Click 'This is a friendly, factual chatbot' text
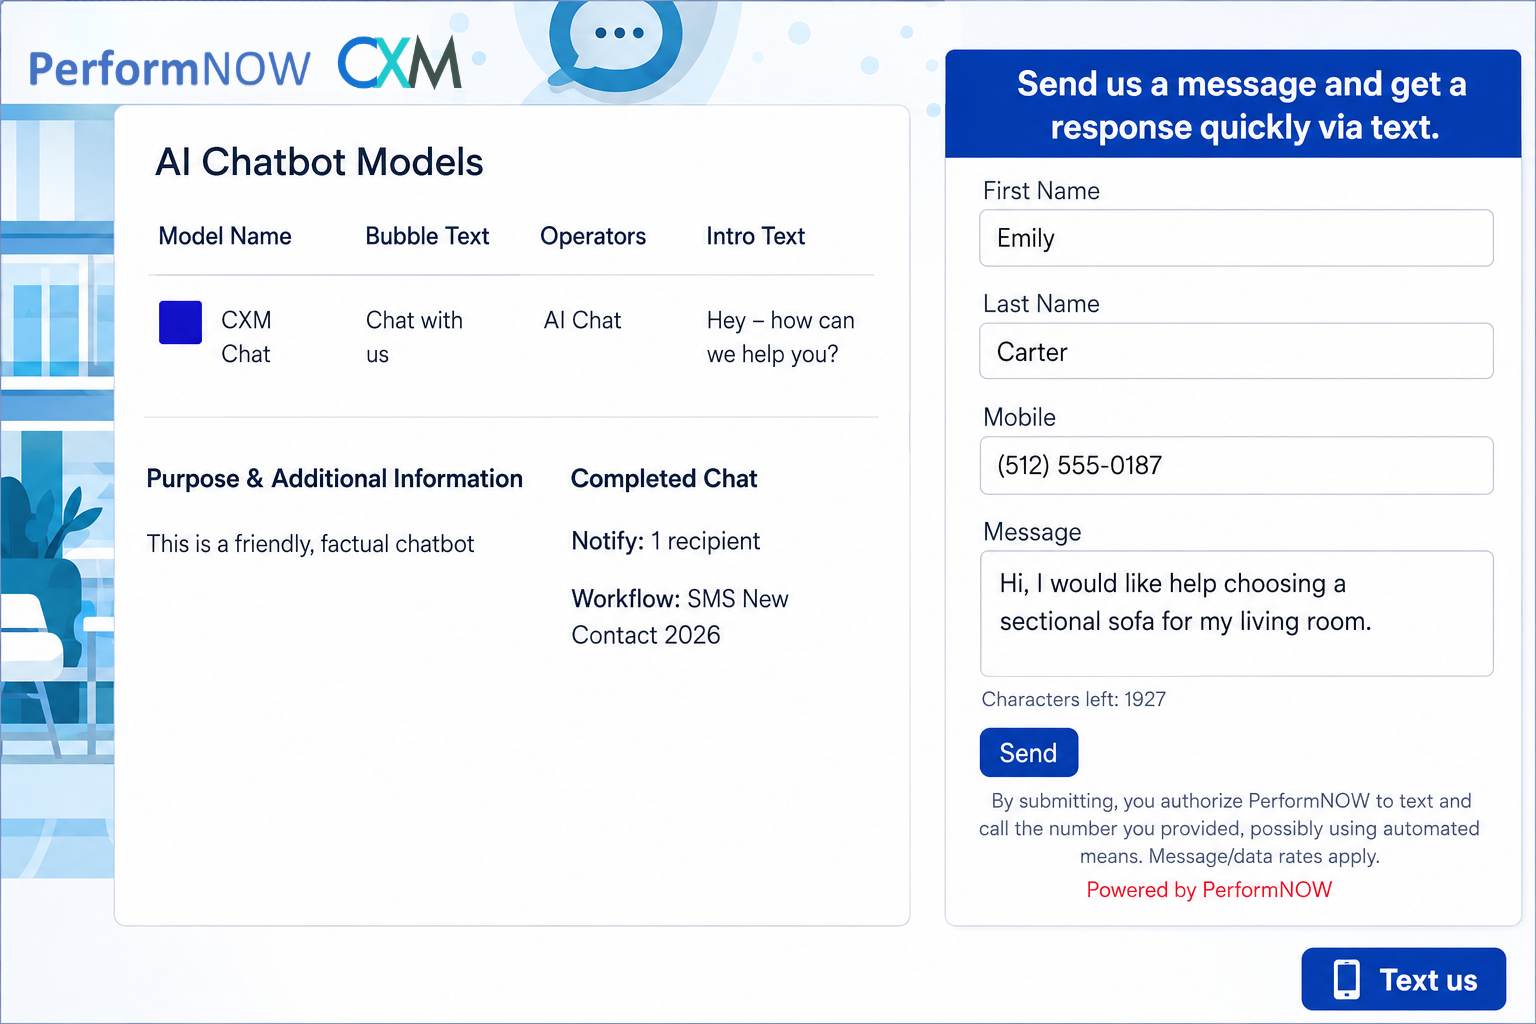 310,544
